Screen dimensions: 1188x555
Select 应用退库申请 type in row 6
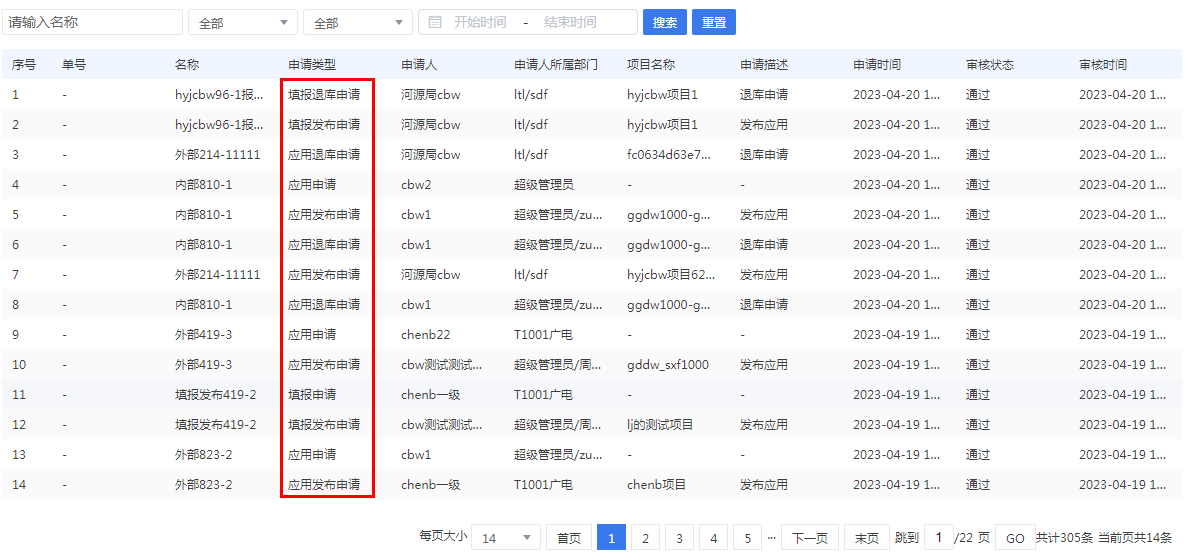[x=324, y=245]
